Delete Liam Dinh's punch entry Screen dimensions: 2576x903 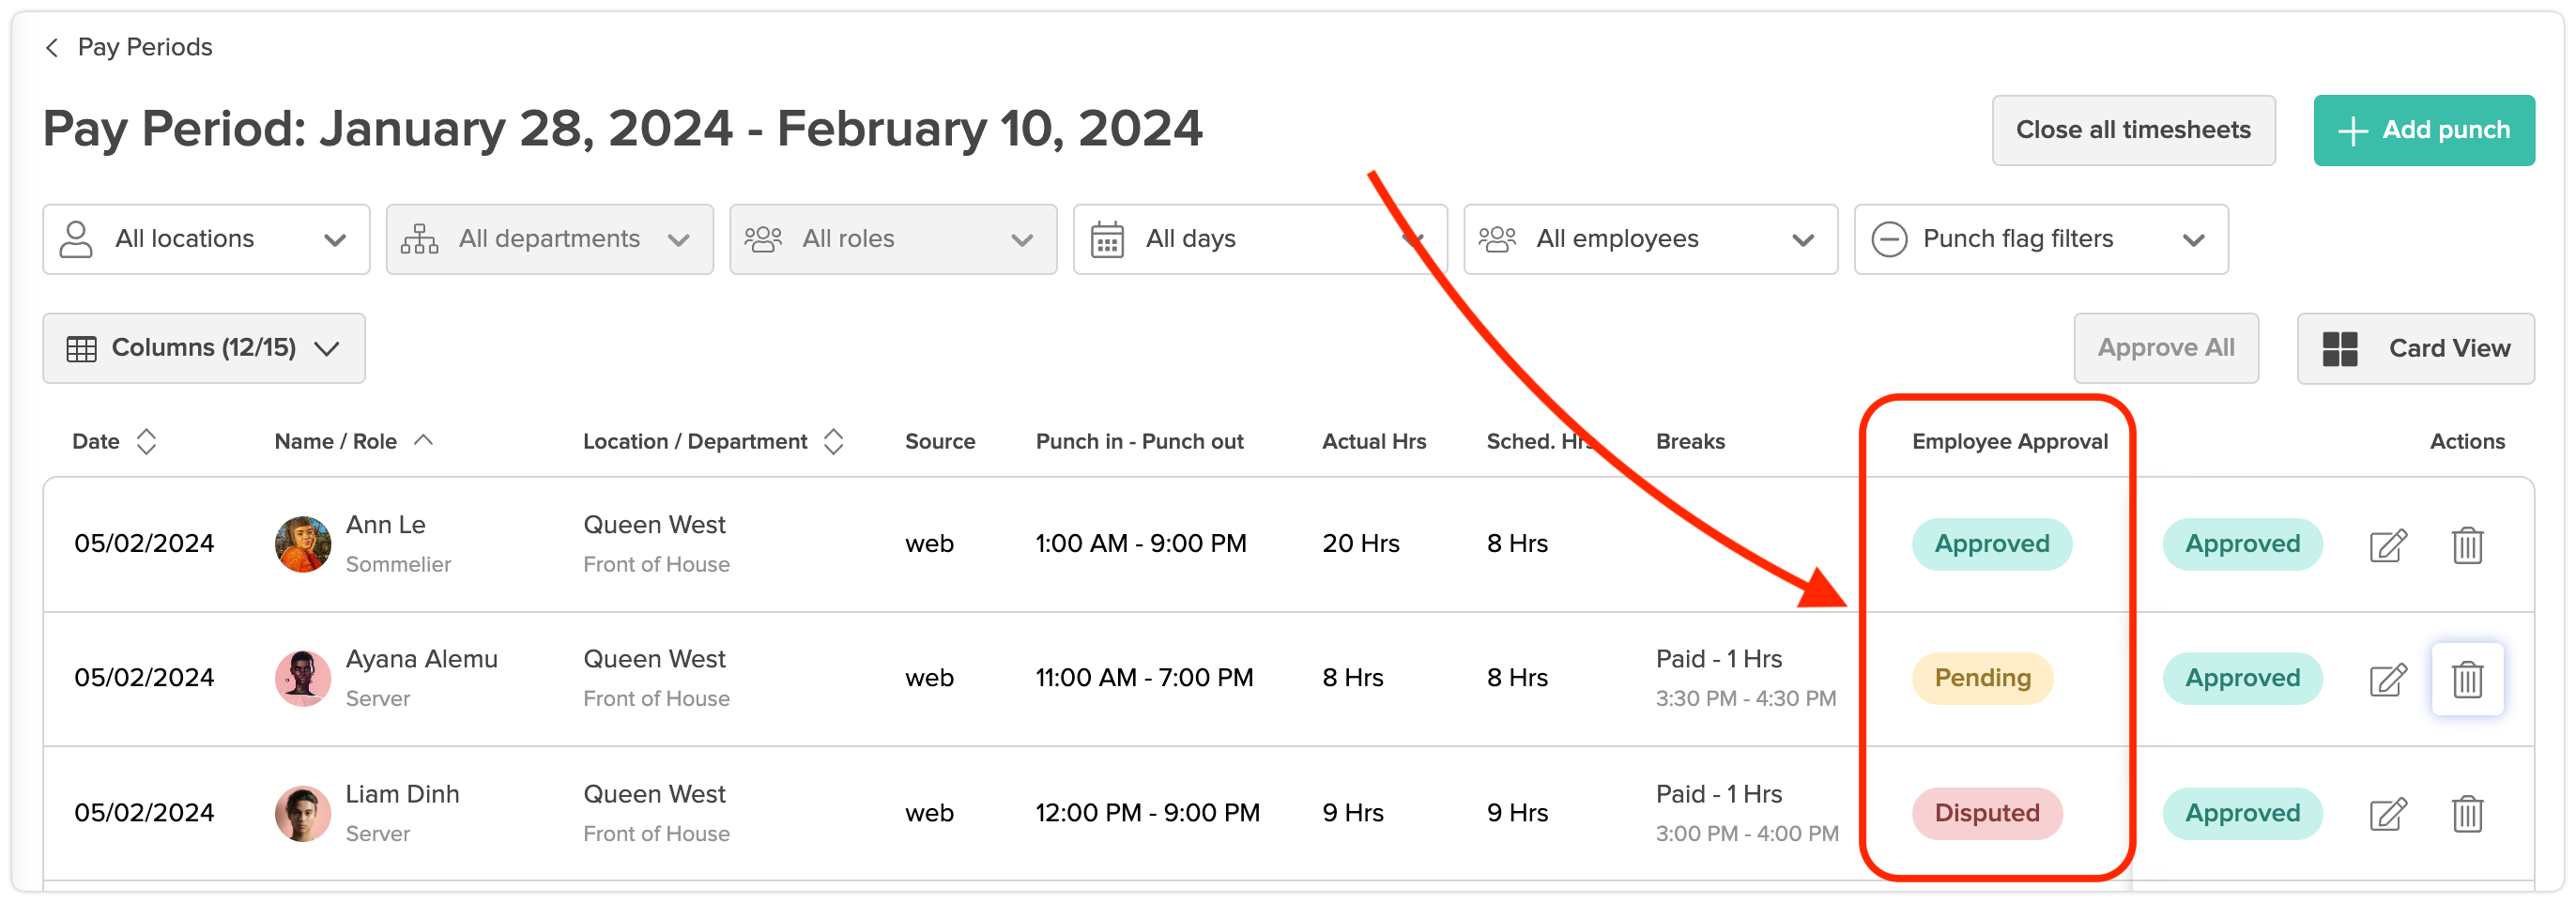[x=2466, y=814]
